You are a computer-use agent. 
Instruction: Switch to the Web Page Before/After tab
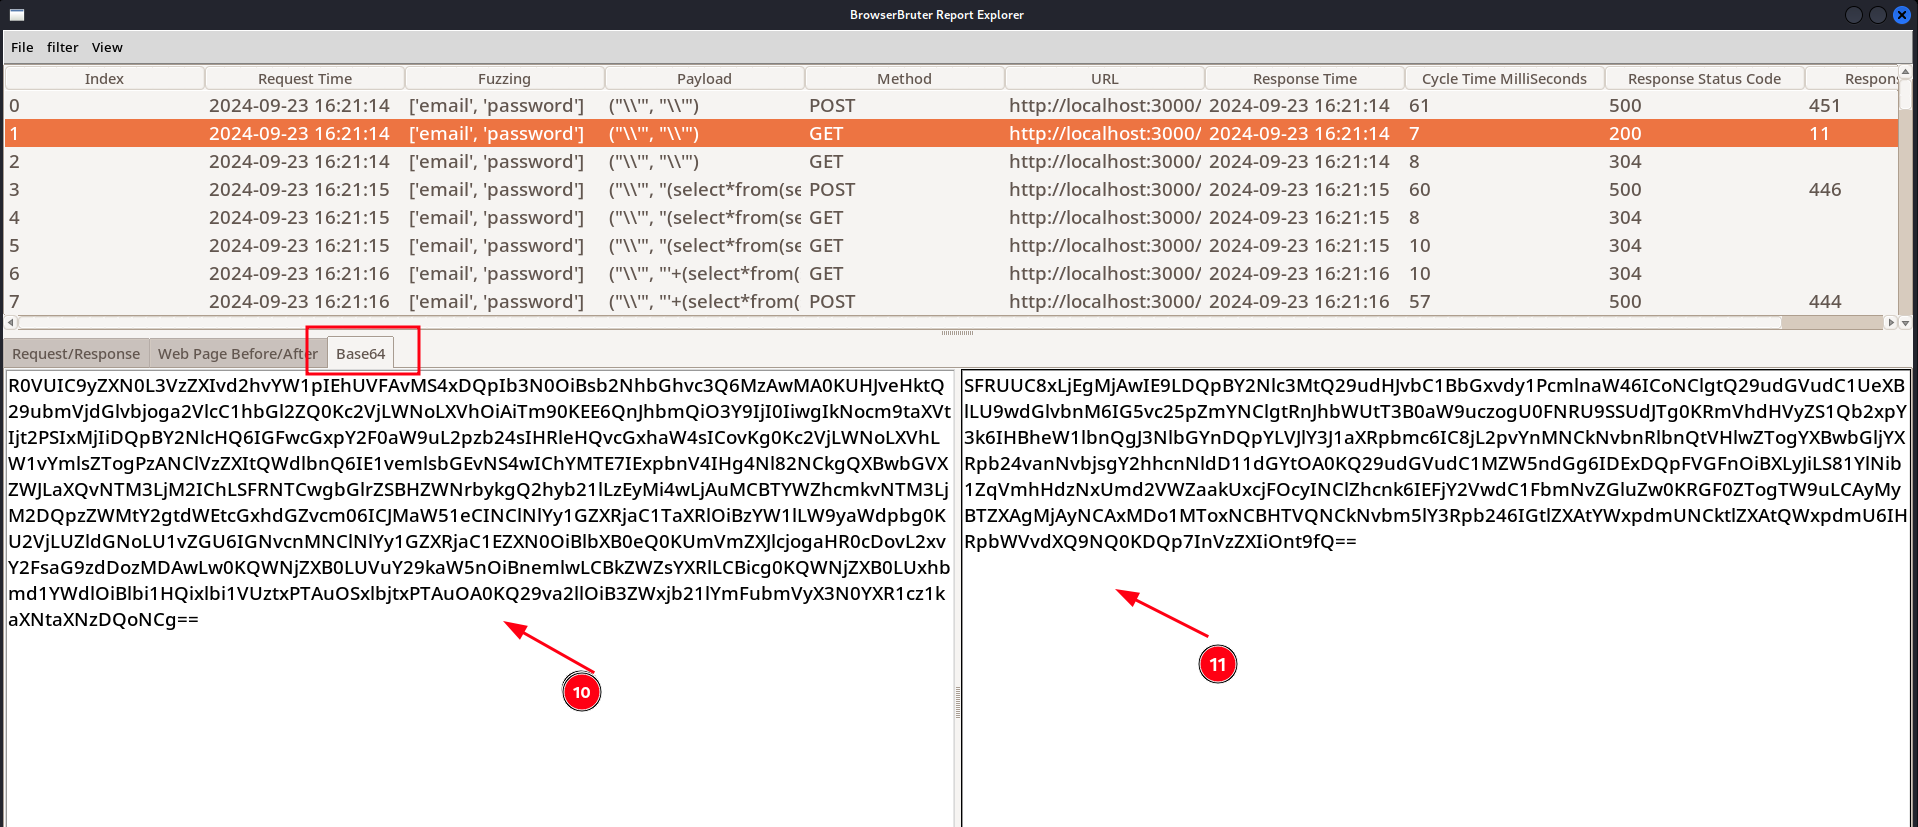237,354
